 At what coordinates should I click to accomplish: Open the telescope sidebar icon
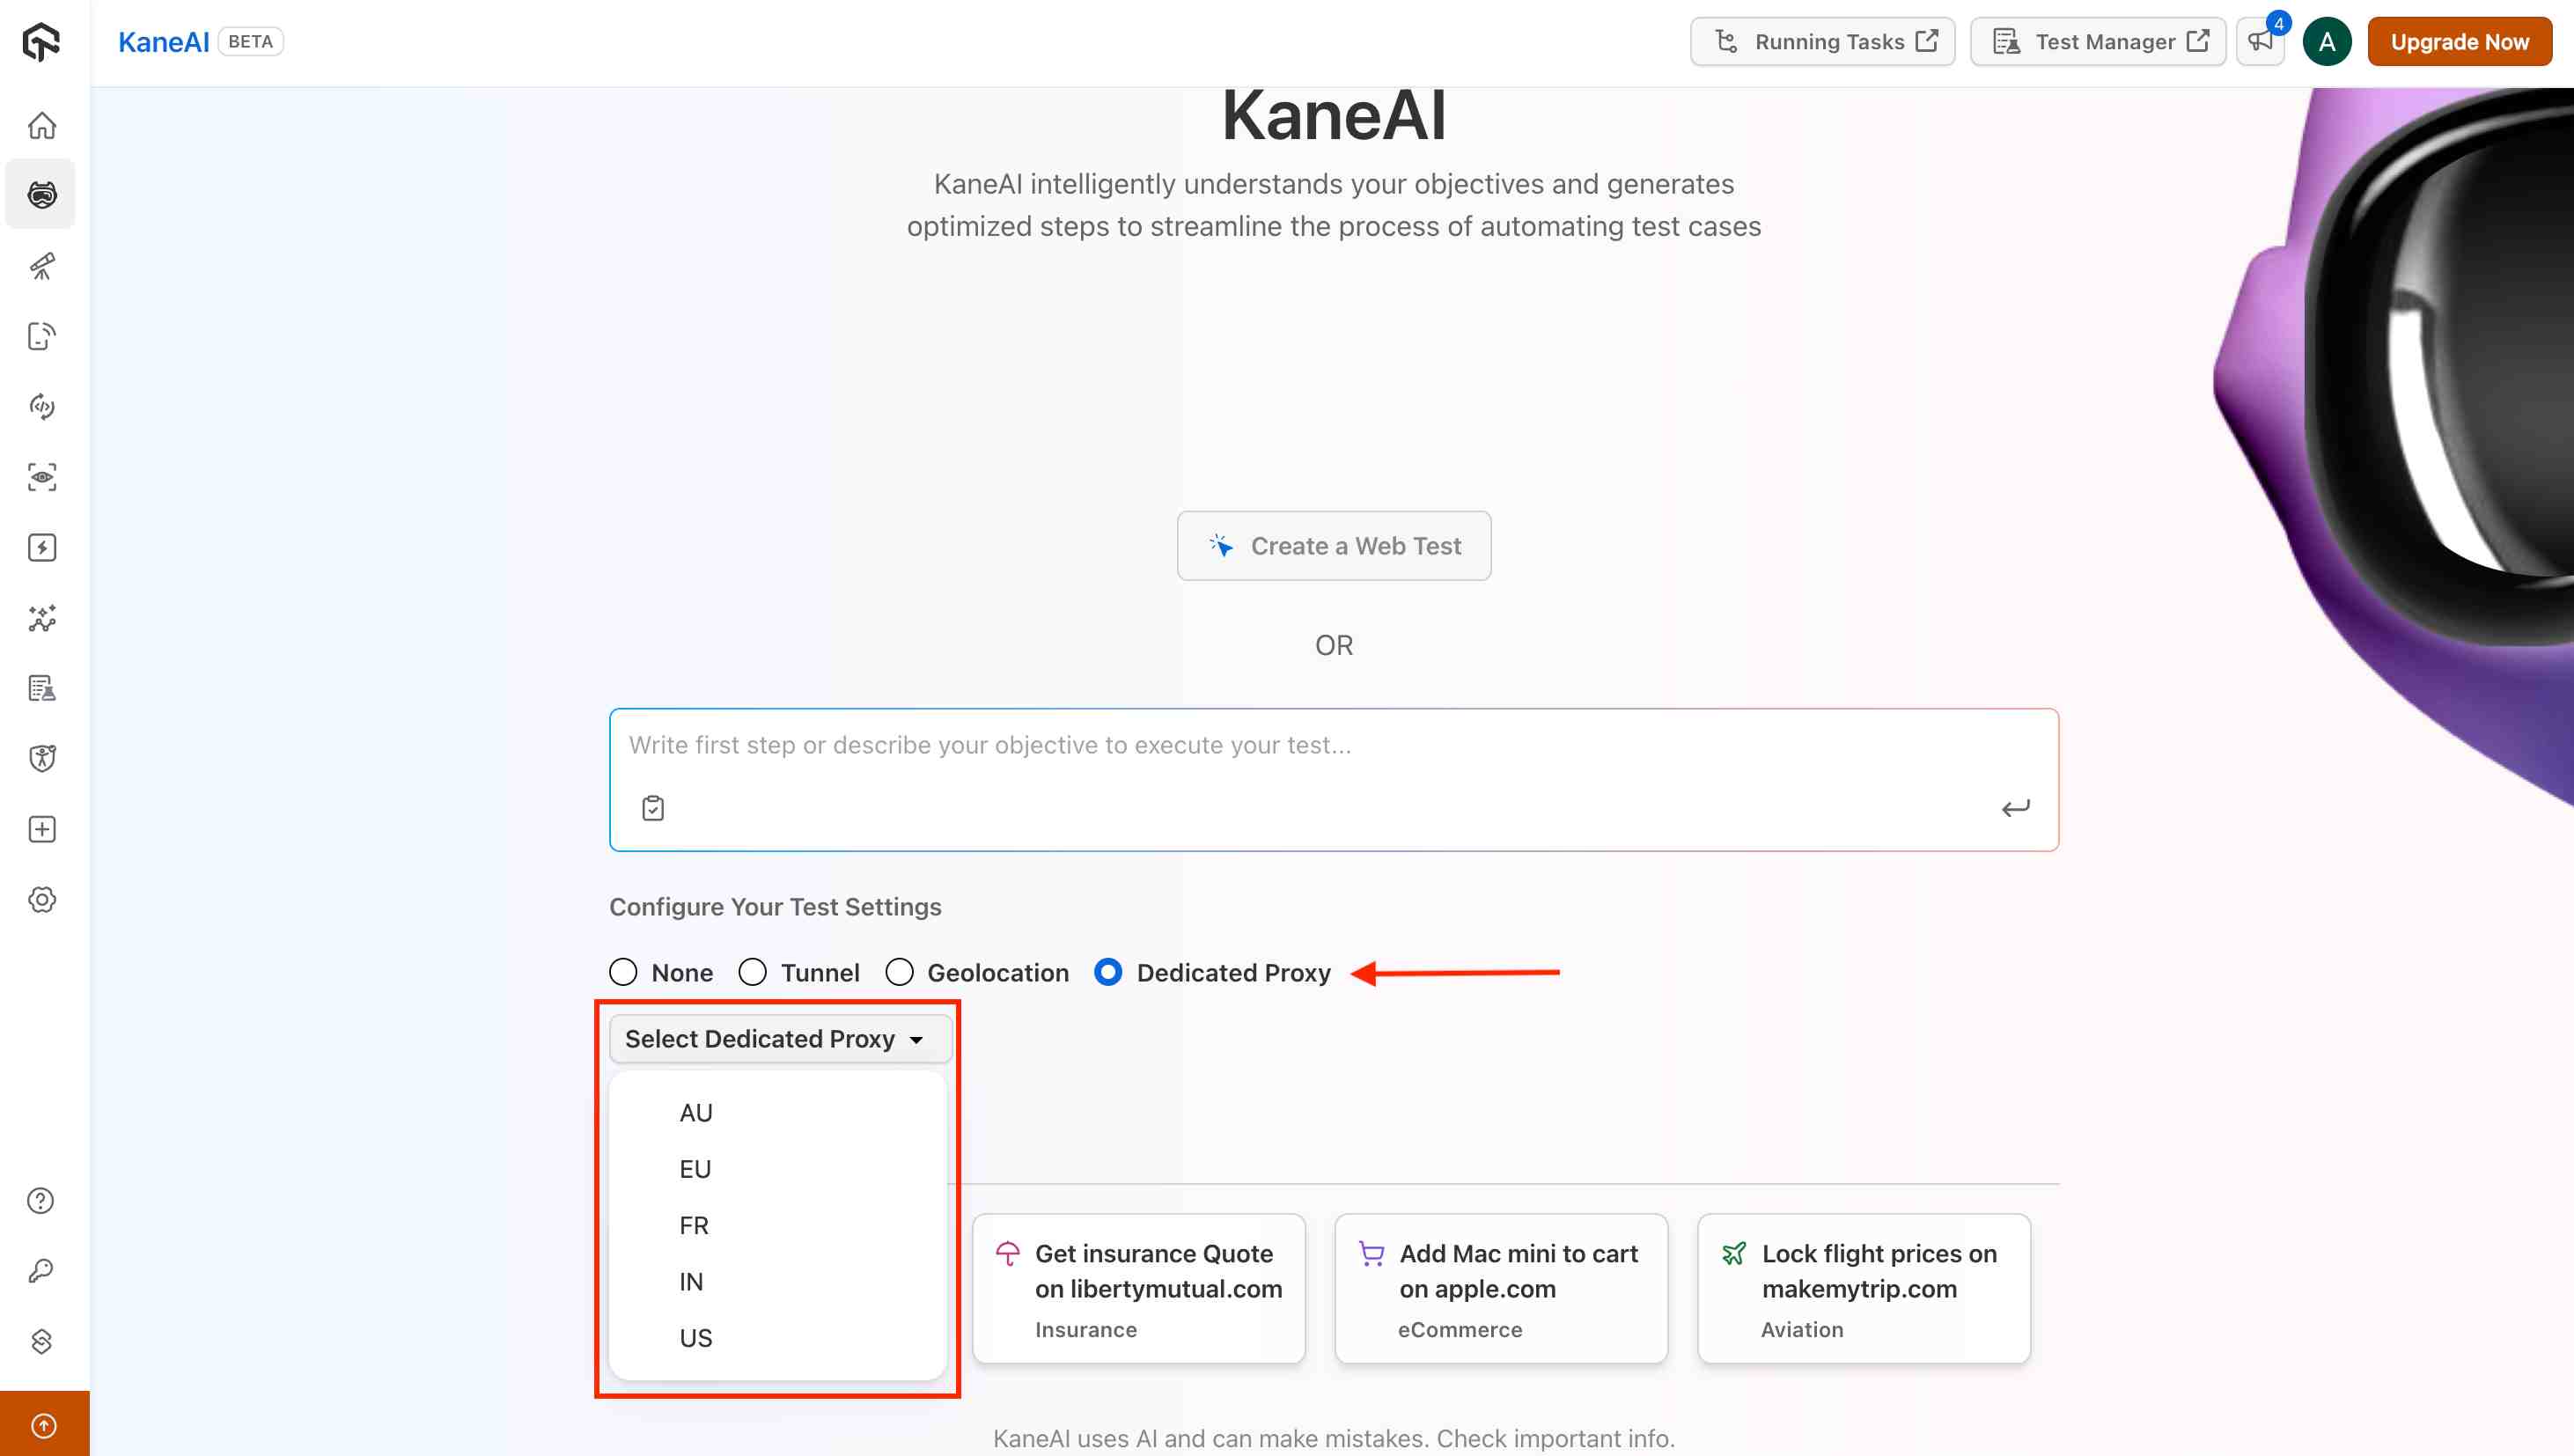42,266
